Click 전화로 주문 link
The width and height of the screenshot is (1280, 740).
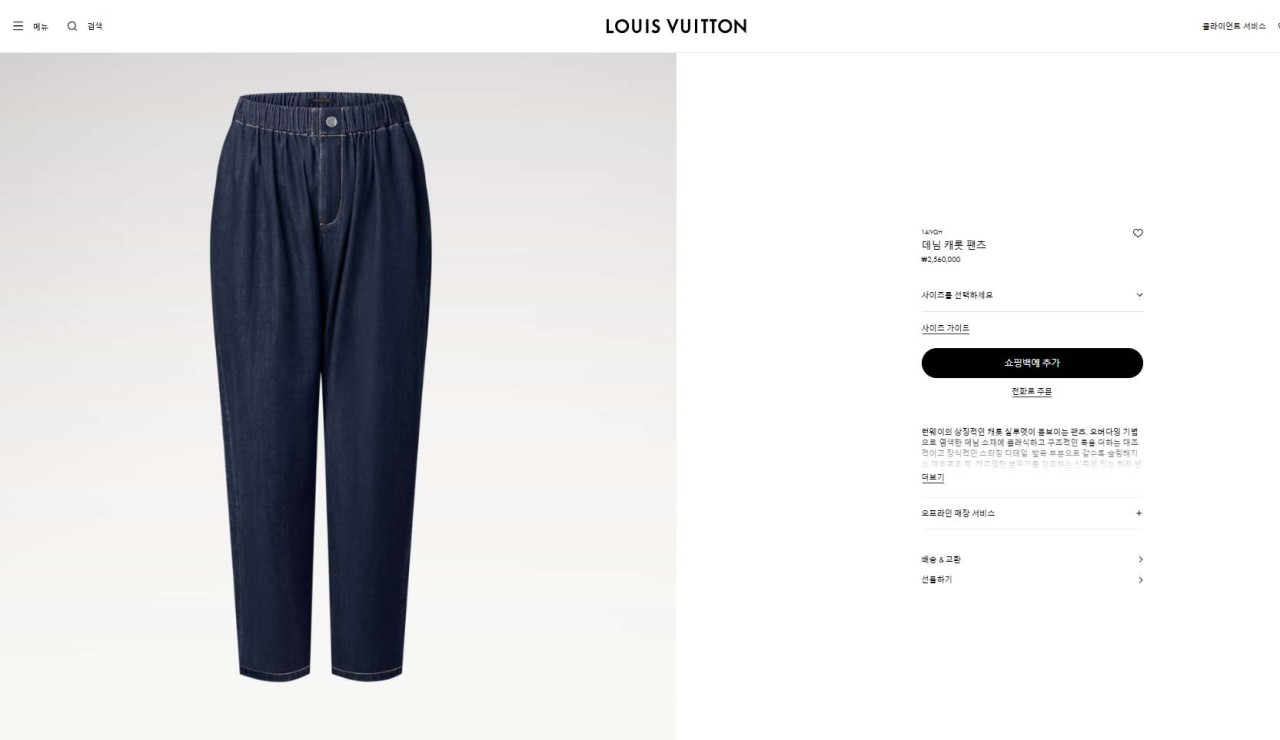pyautogui.click(x=1031, y=391)
